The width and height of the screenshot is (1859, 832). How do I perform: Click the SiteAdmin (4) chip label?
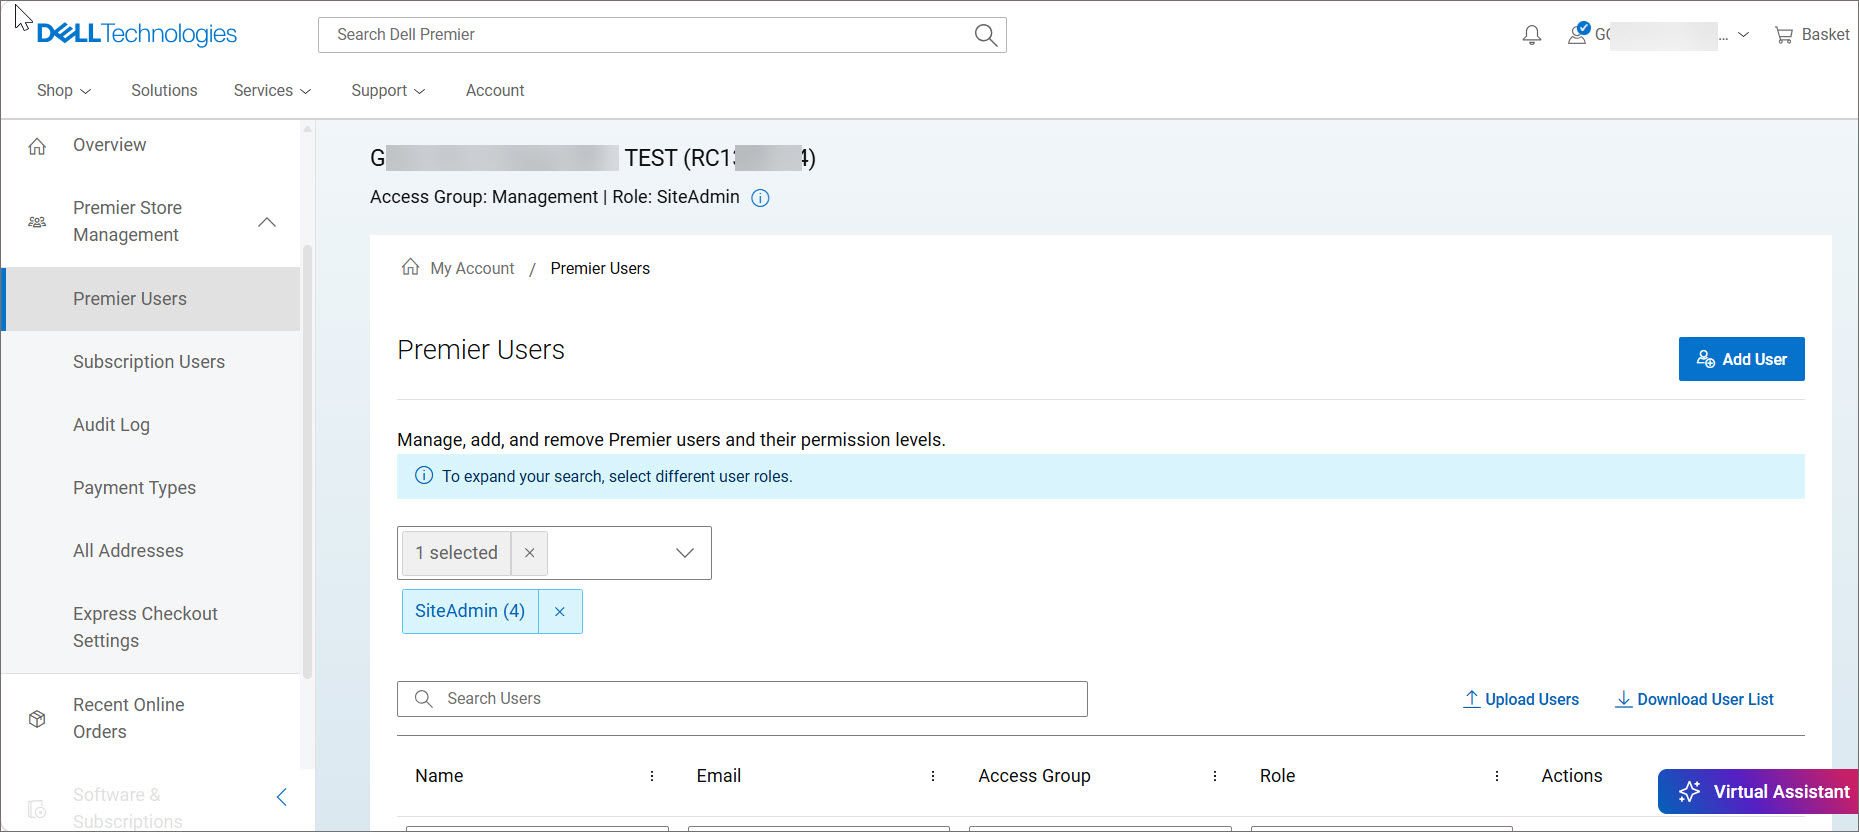click(x=470, y=611)
